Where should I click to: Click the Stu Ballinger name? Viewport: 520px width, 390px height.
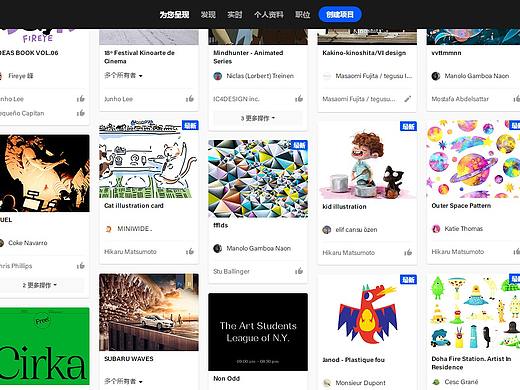click(231, 272)
